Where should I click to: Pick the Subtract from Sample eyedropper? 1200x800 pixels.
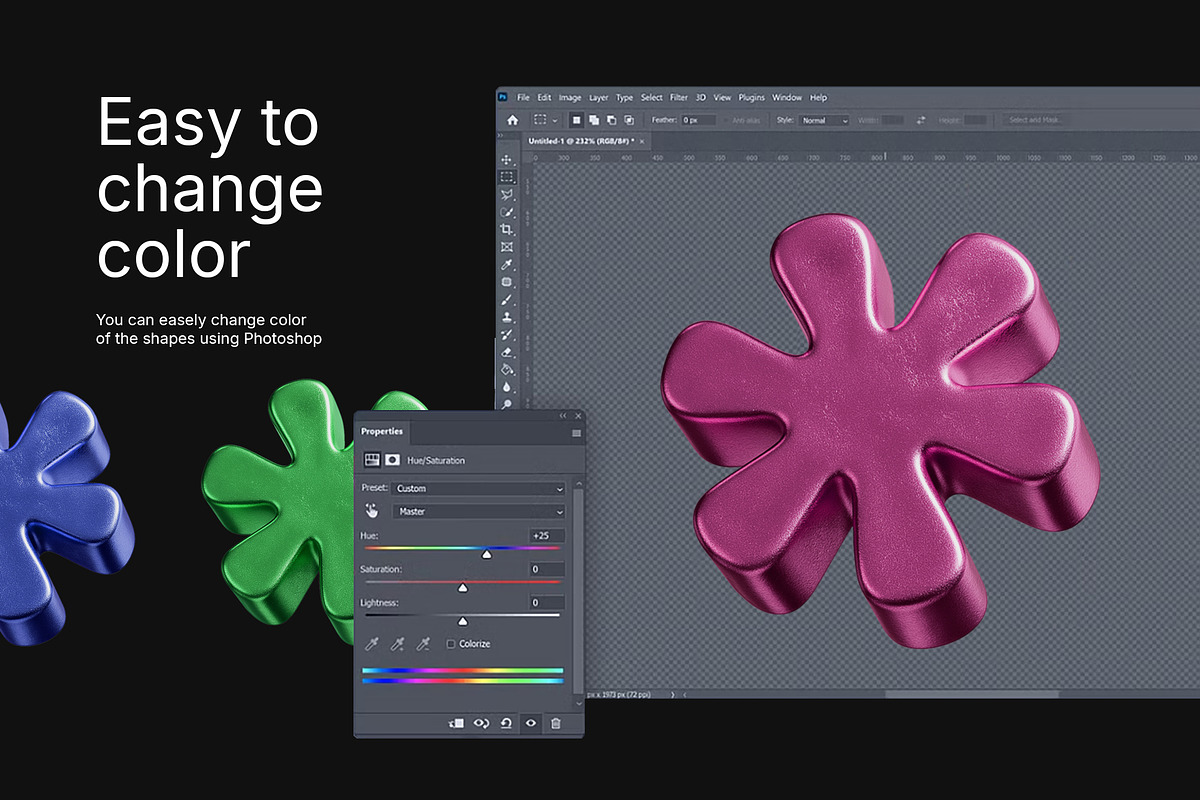tap(422, 643)
